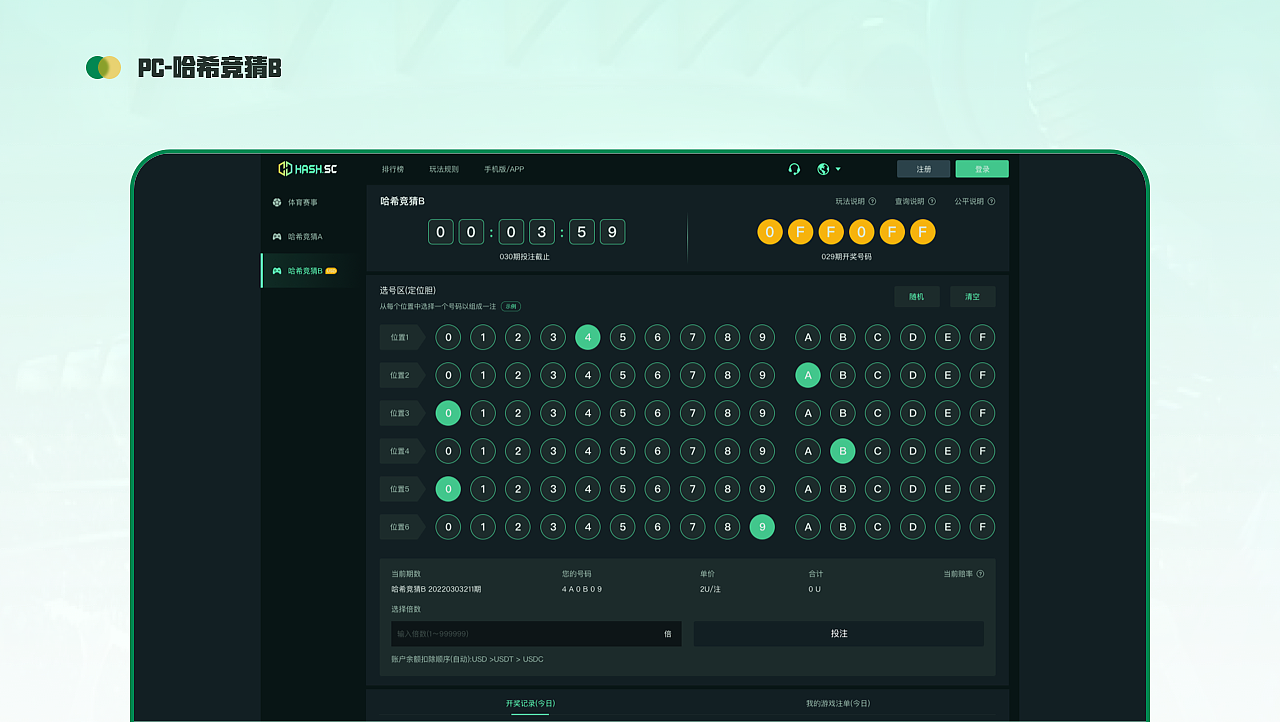Expand the language dropdown arrow
The width and height of the screenshot is (1280, 722).
point(838,169)
